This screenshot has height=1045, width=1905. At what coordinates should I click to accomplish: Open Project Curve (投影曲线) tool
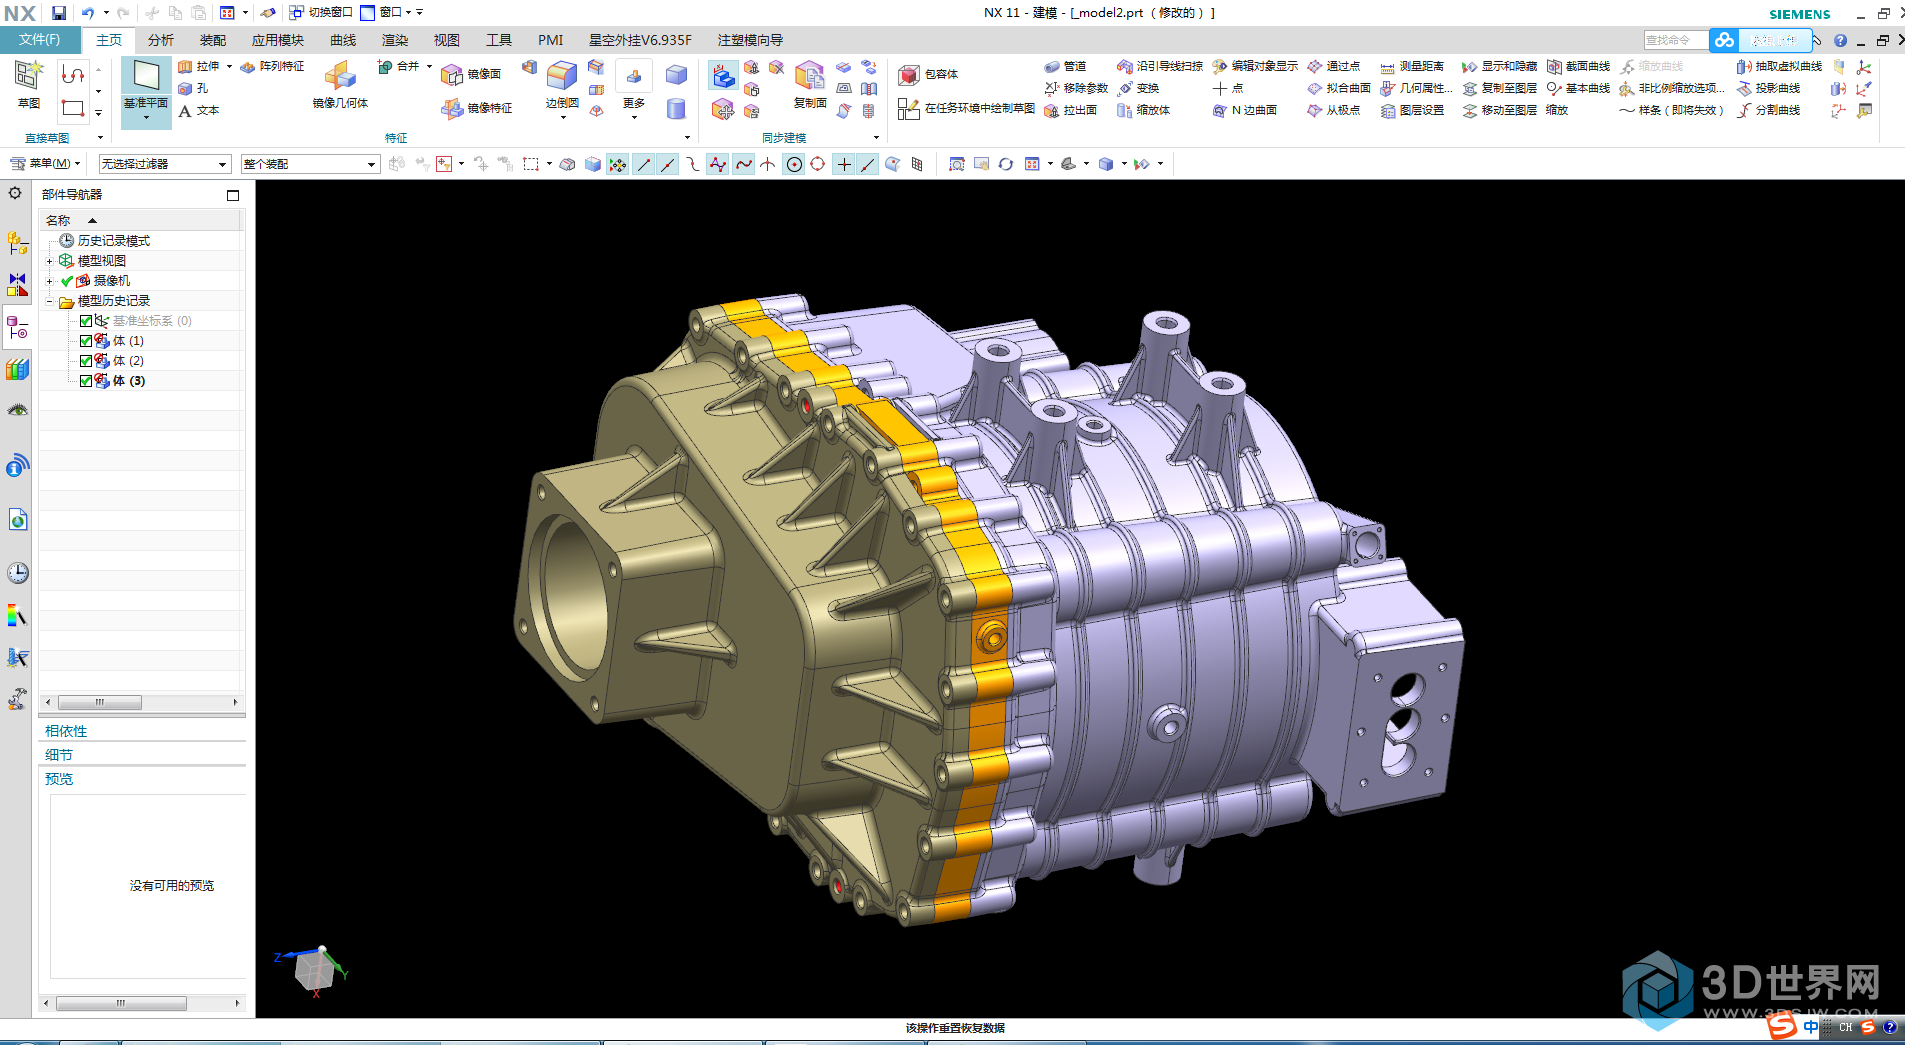1768,88
